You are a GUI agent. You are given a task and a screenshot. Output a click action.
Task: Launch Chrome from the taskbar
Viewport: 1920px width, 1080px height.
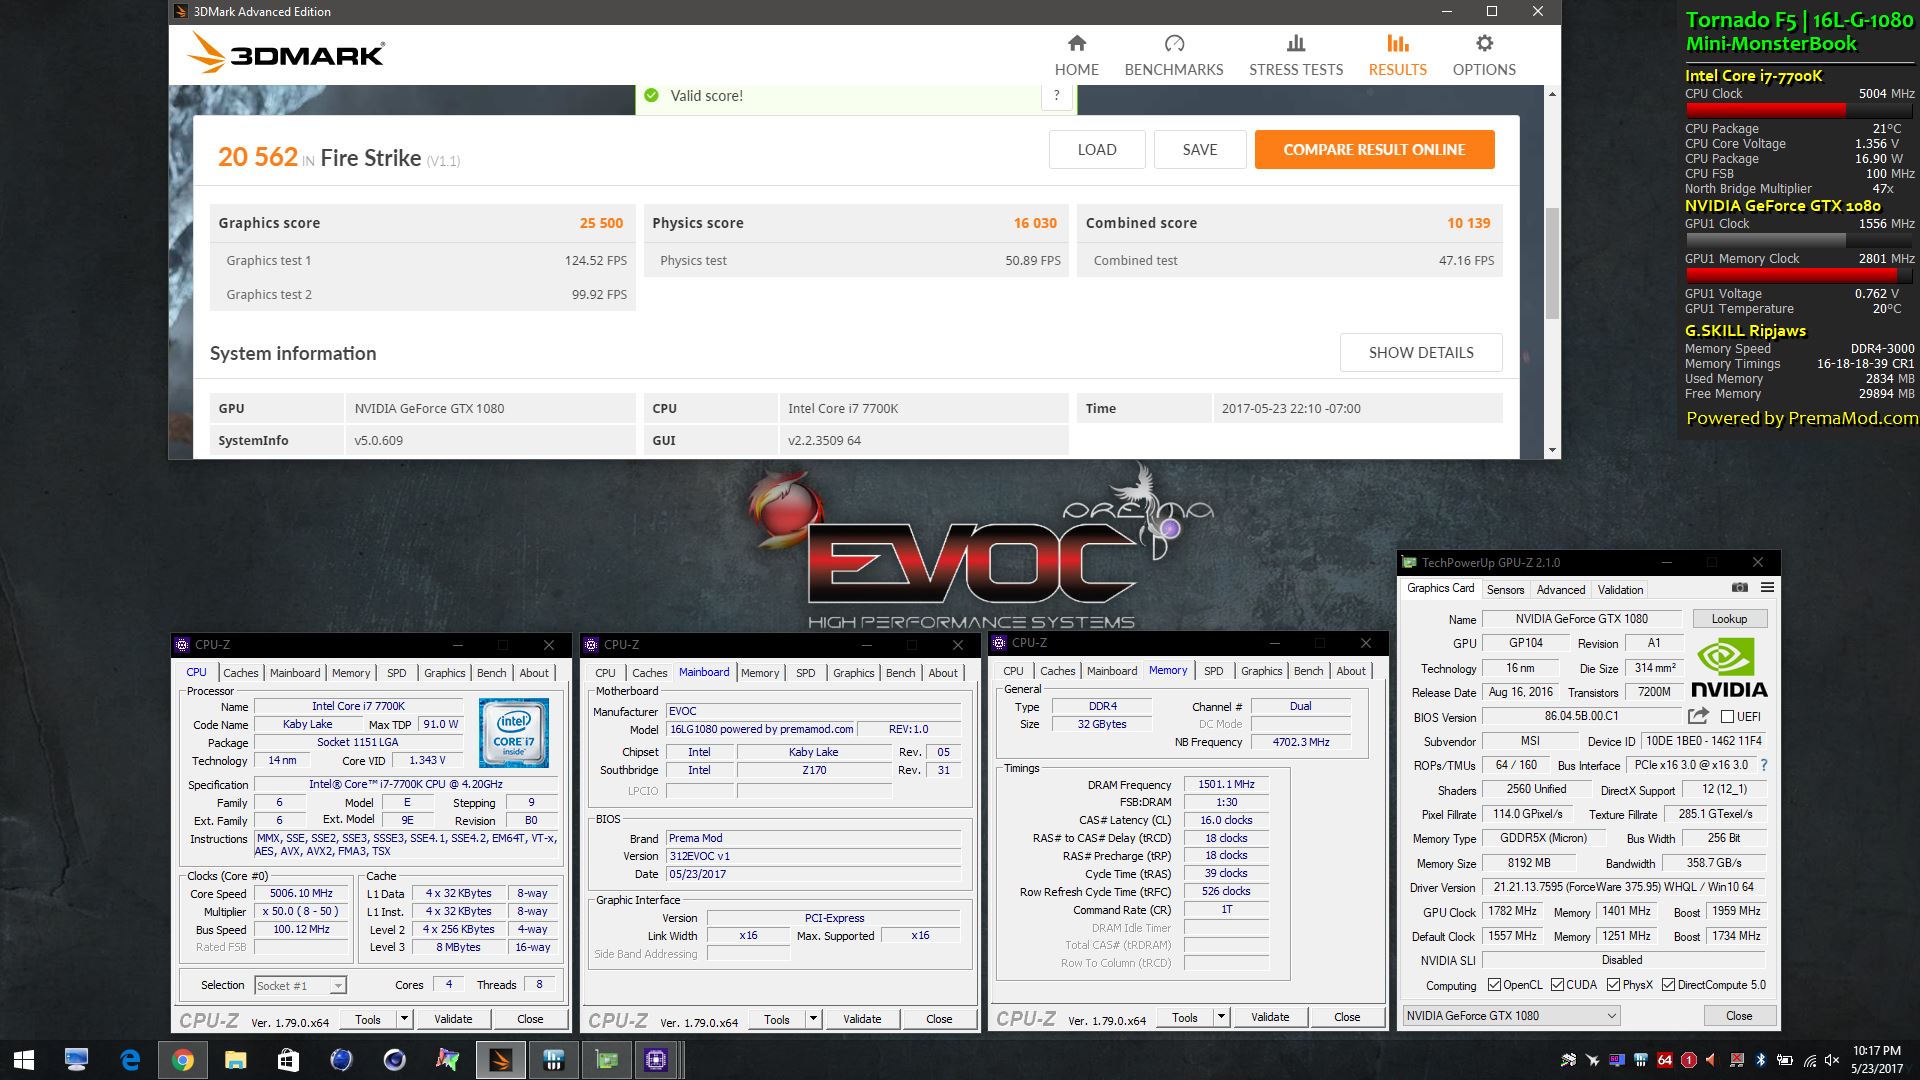(x=182, y=1060)
